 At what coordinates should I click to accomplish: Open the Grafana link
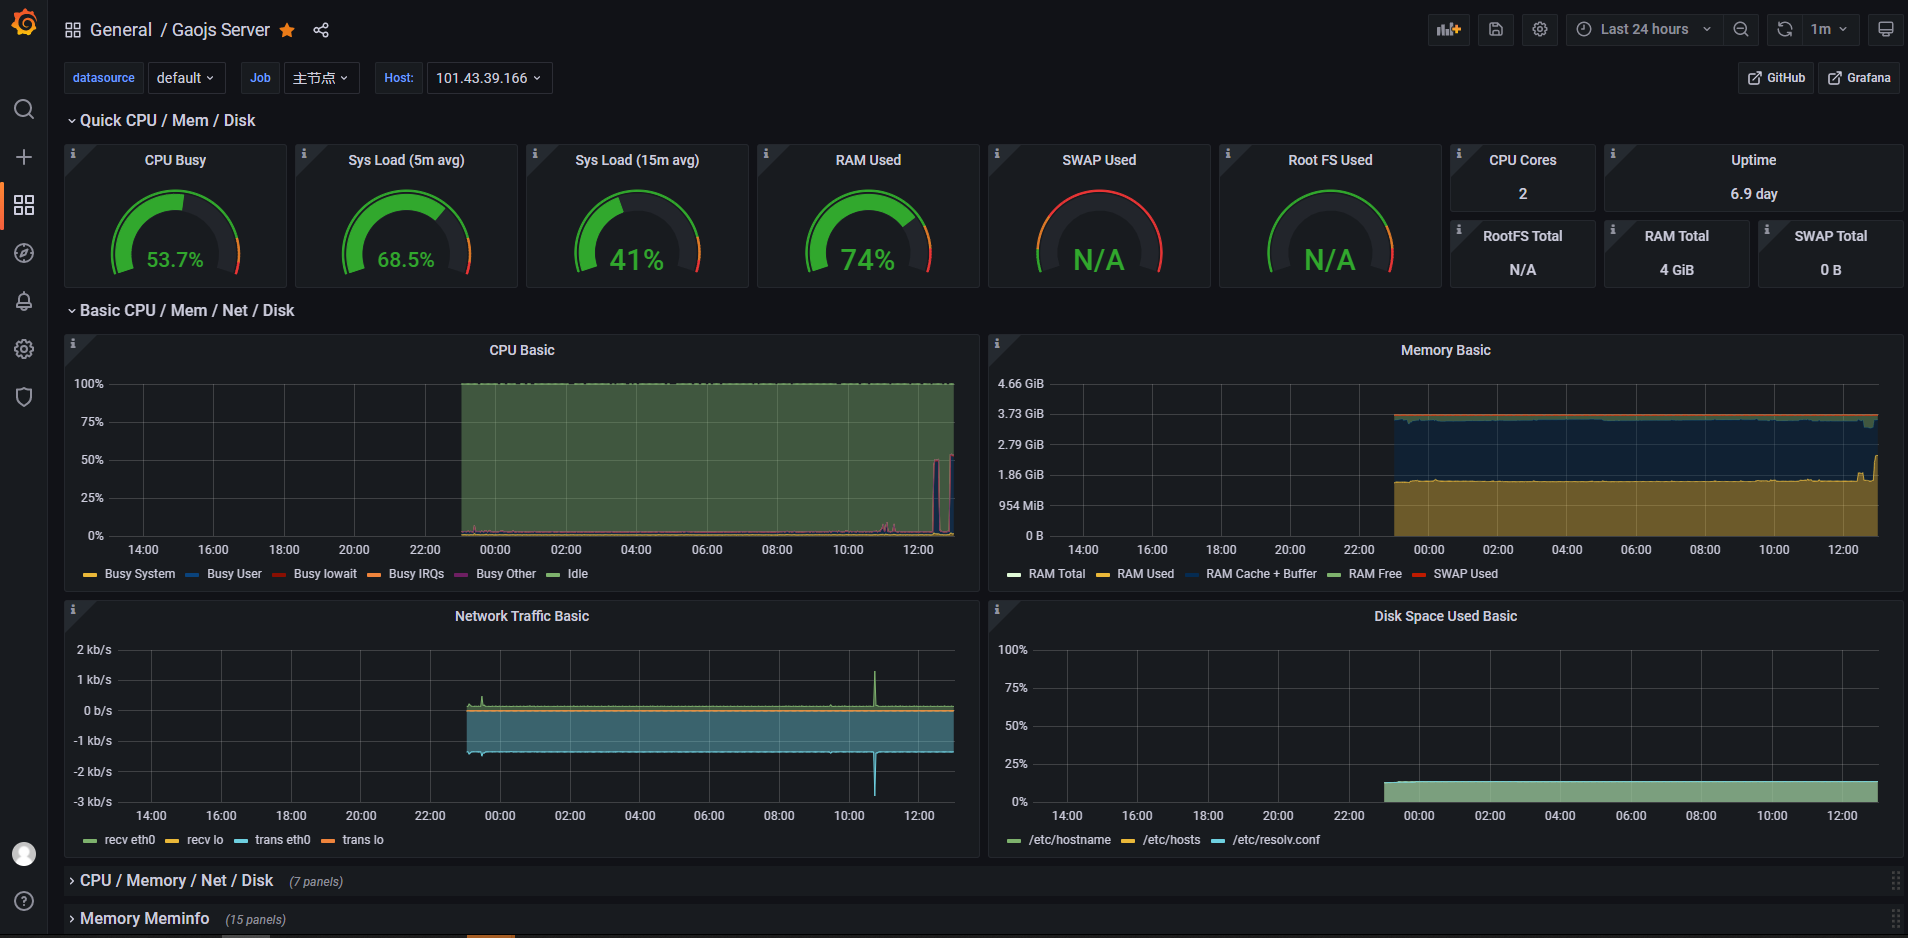click(1859, 78)
